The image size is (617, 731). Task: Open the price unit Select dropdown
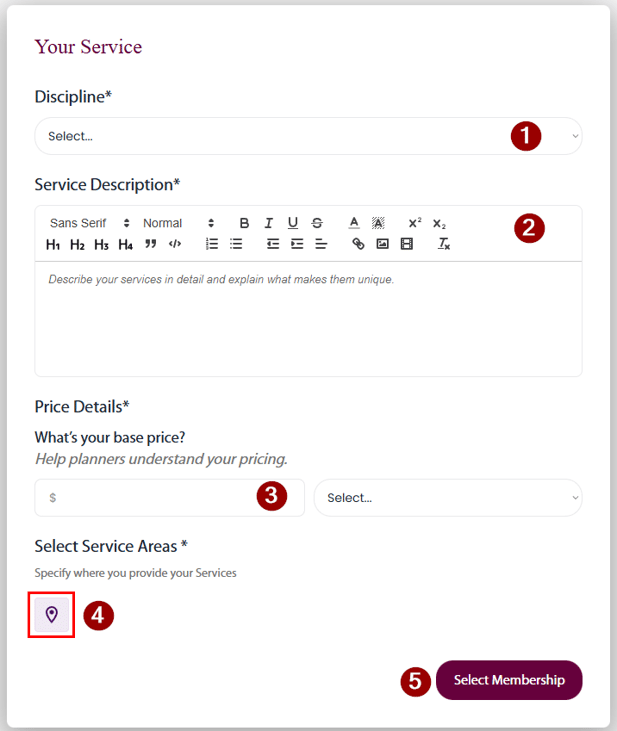pyautogui.click(x=448, y=497)
